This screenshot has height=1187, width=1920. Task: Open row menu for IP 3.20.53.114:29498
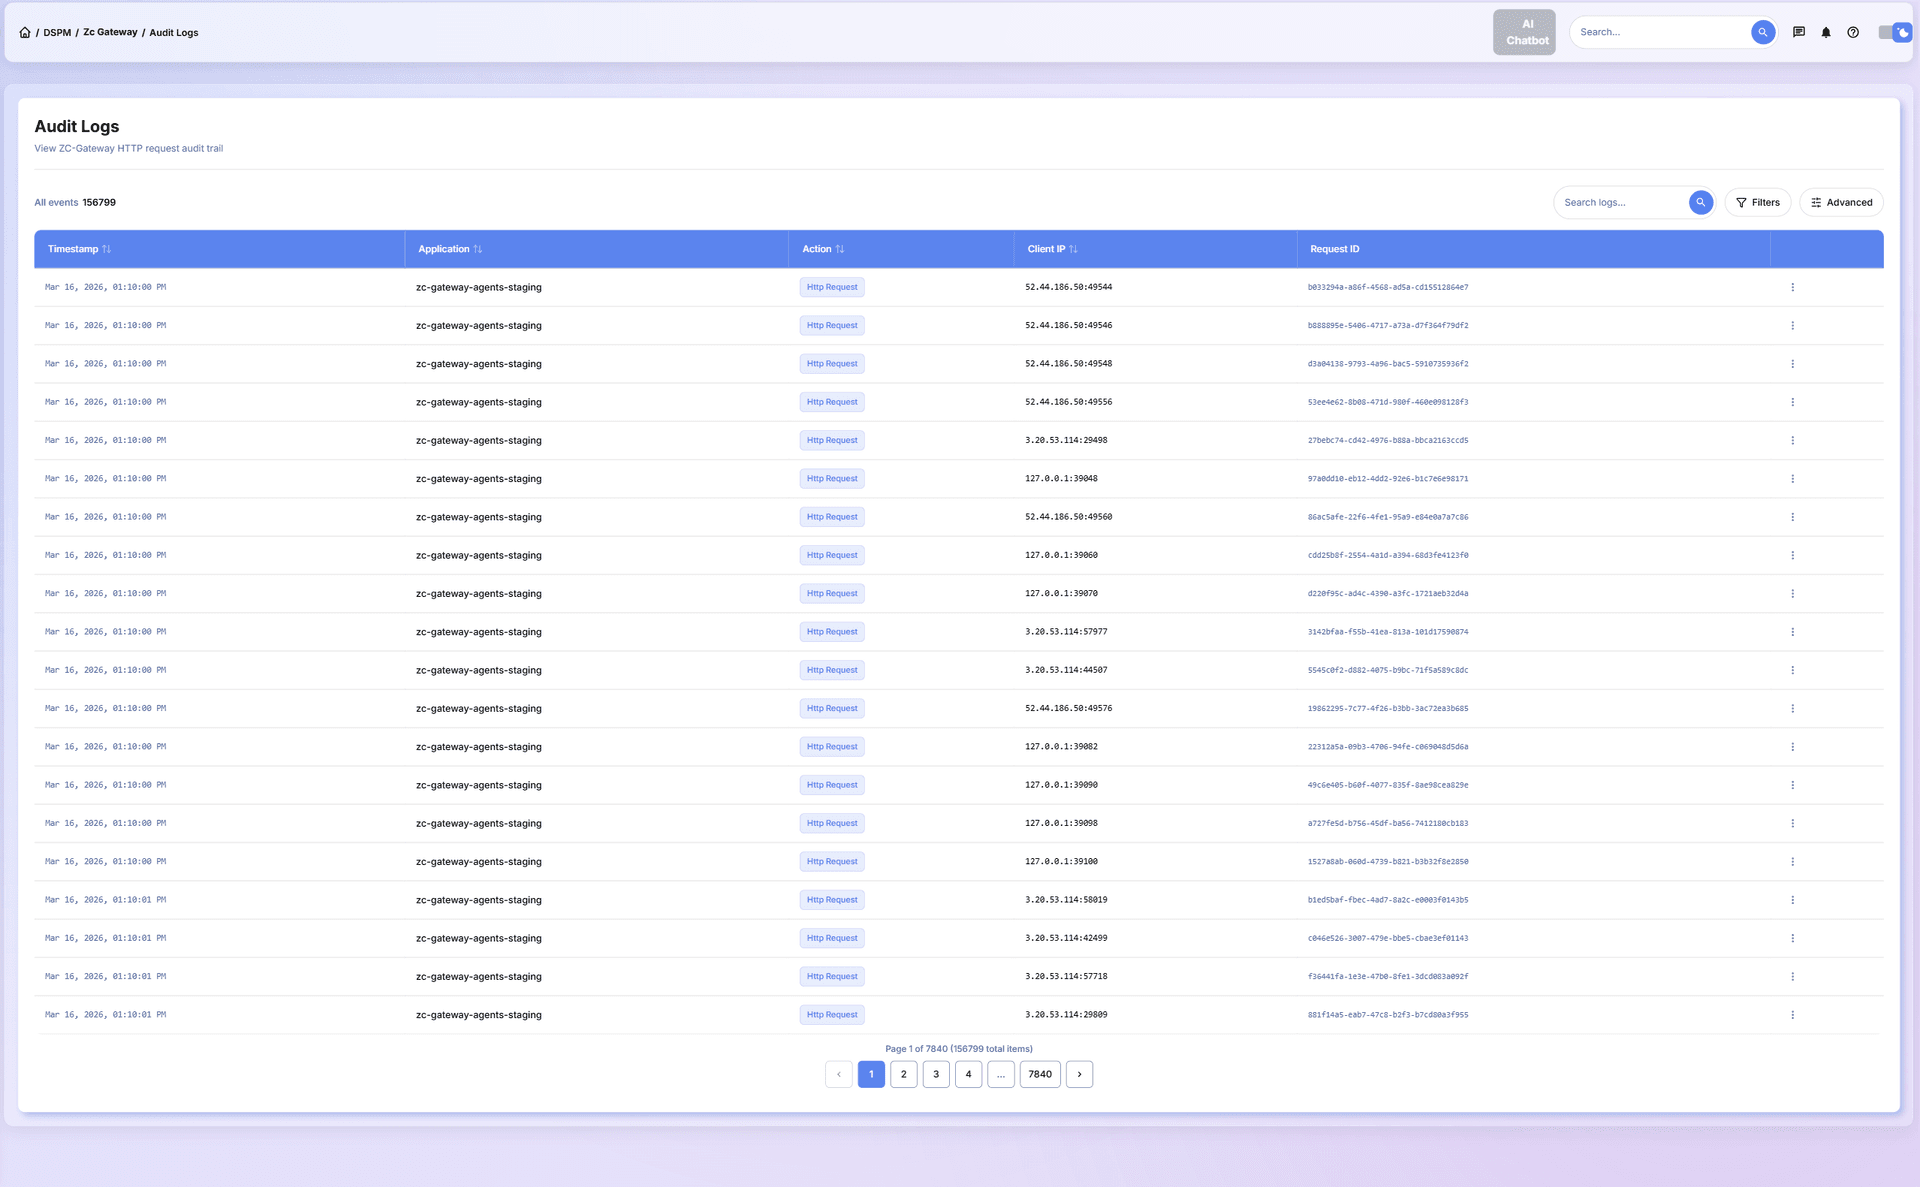click(1792, 440)
